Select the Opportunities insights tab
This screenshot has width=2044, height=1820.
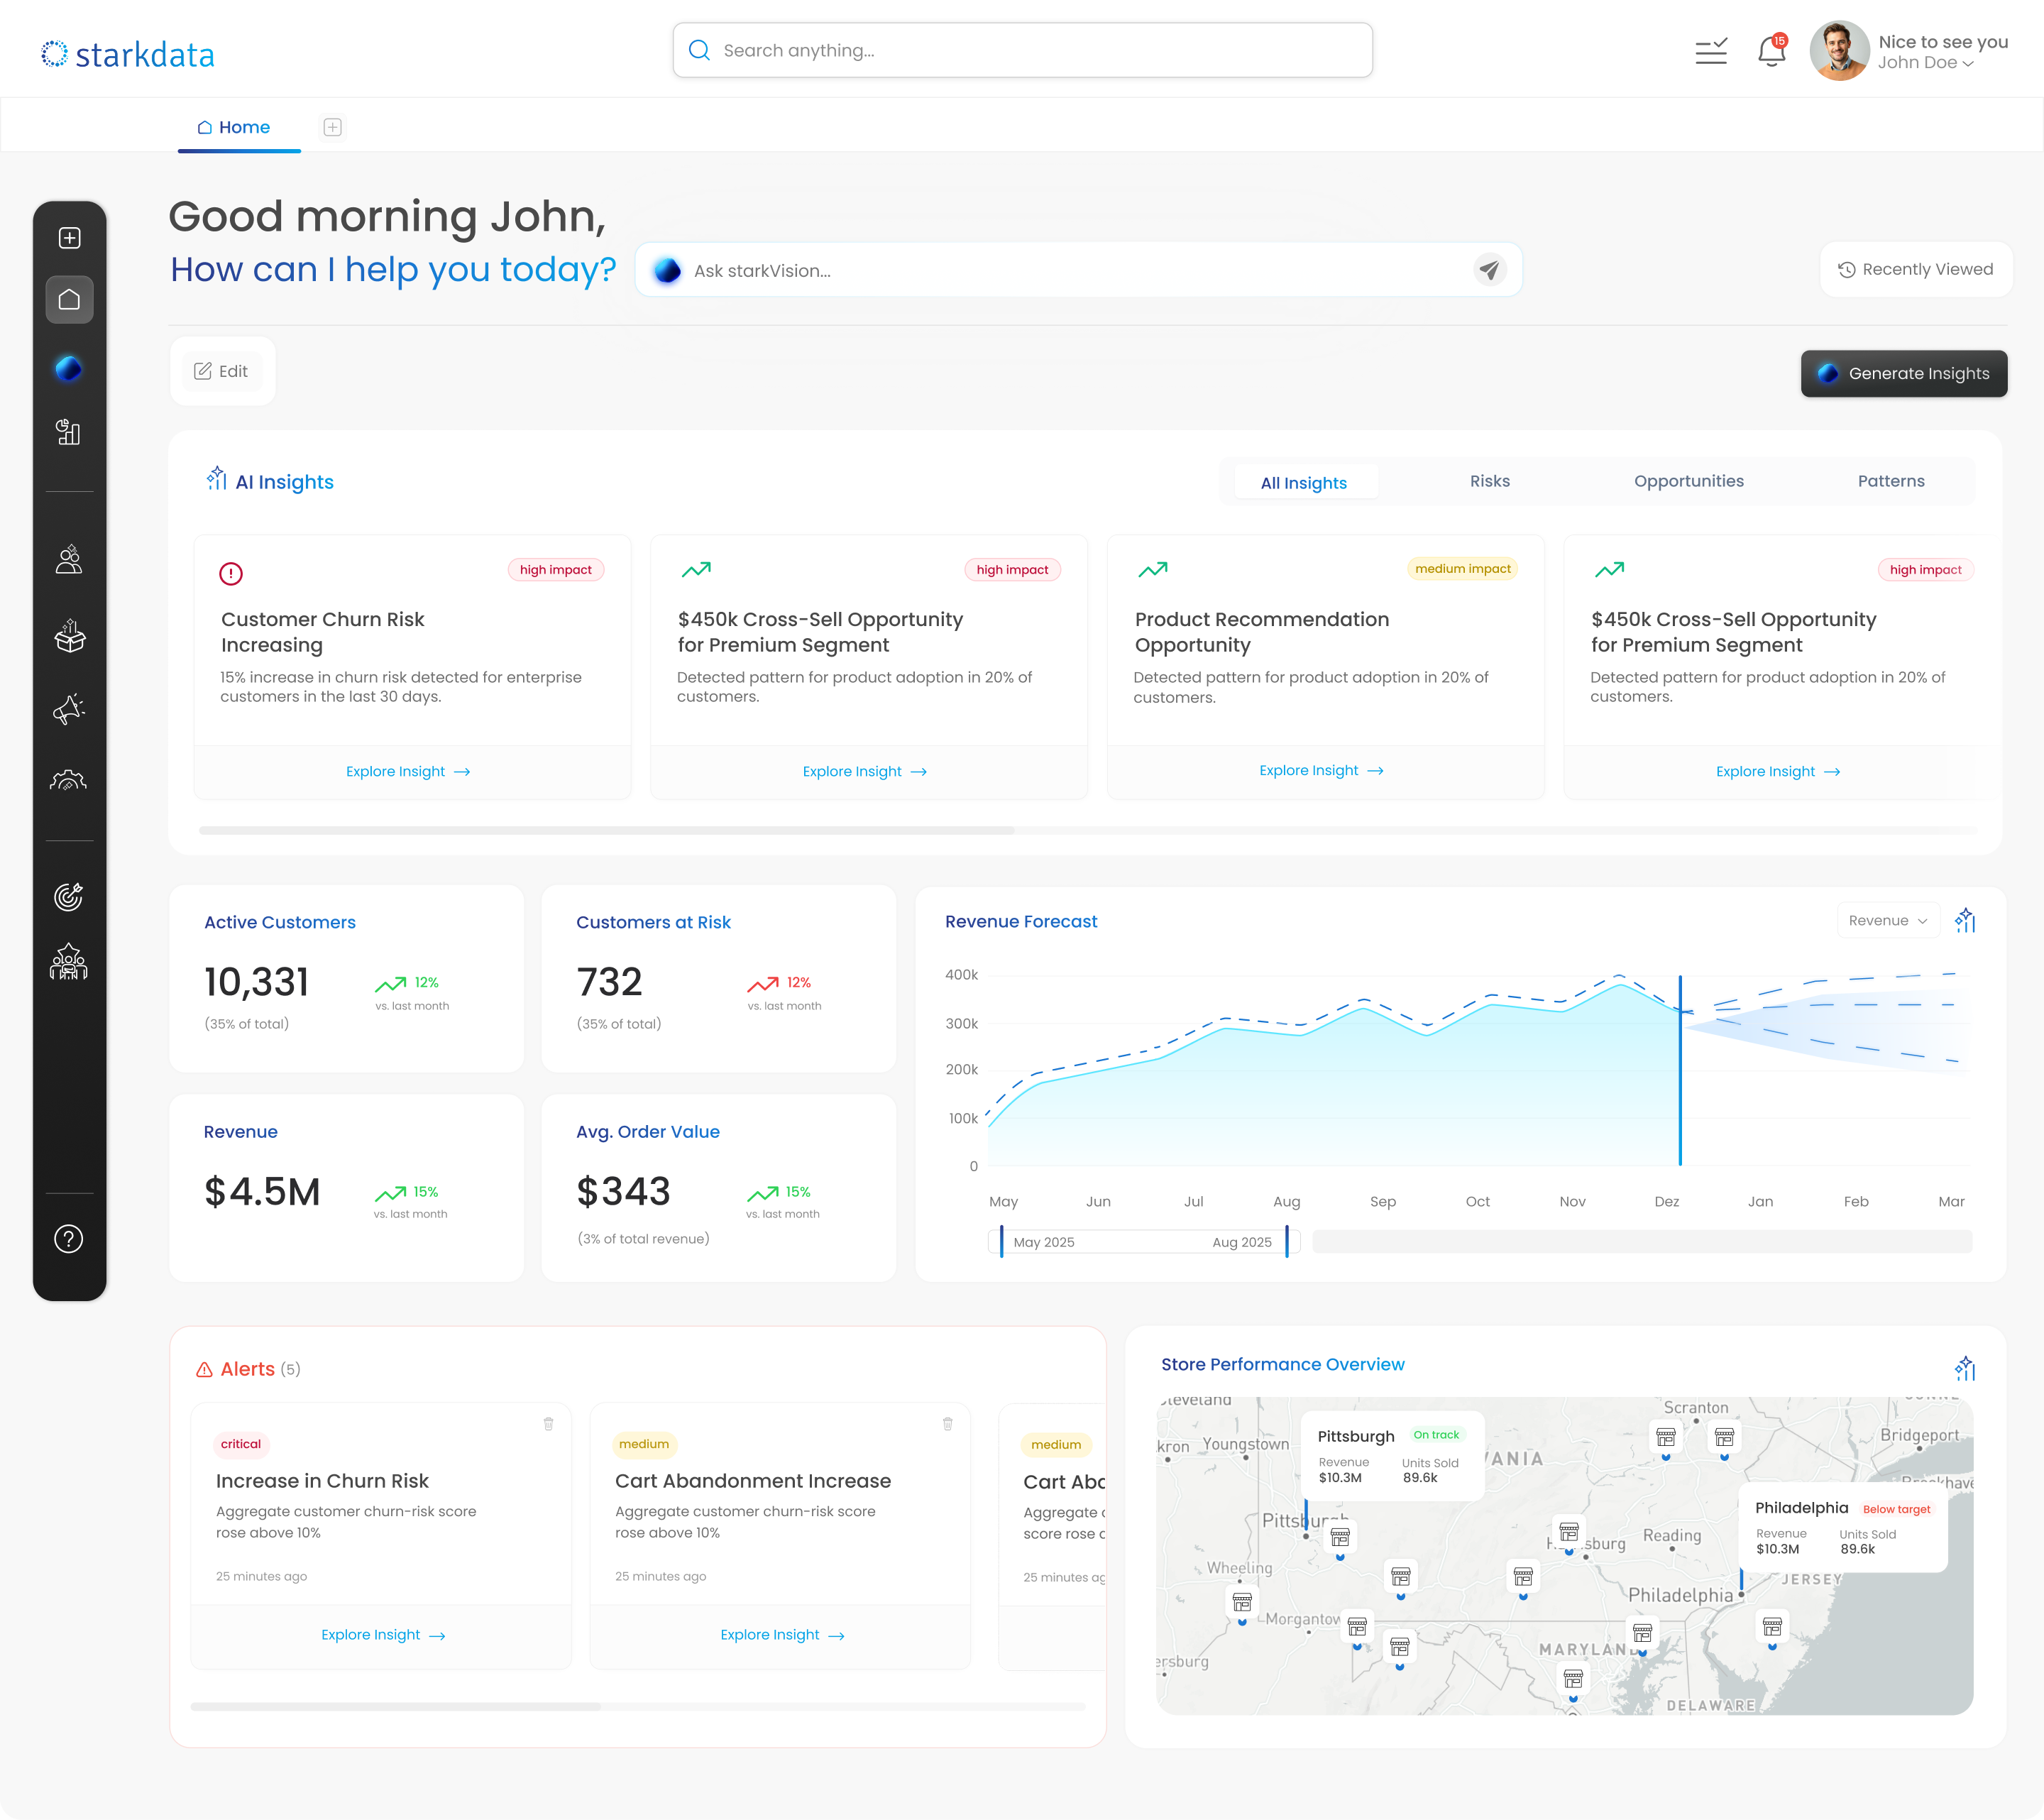(x=1688, y=481)
